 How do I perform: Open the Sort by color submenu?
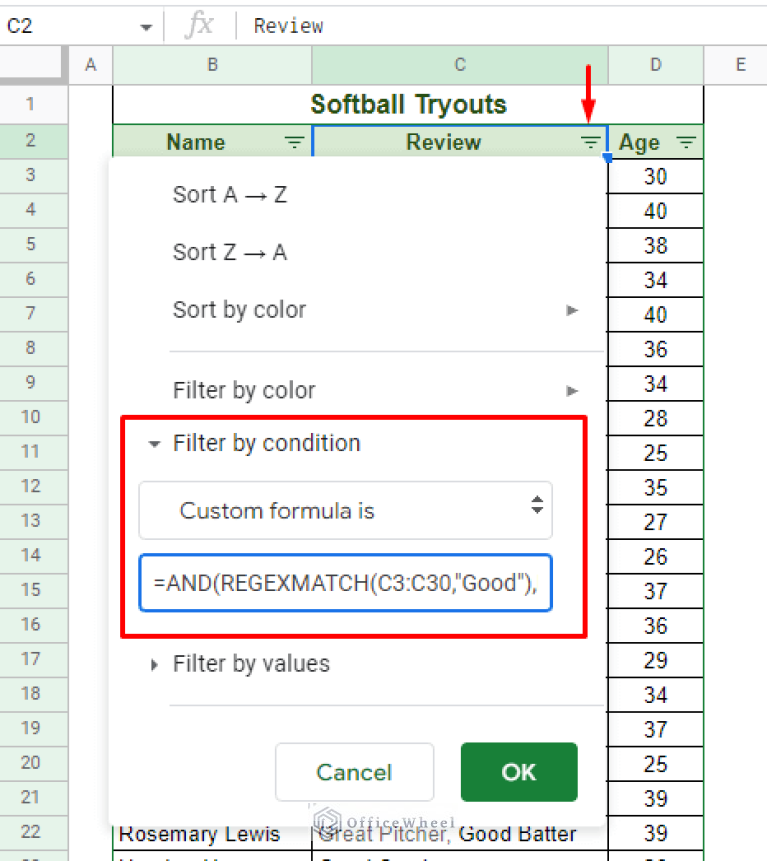coord(240,310)
